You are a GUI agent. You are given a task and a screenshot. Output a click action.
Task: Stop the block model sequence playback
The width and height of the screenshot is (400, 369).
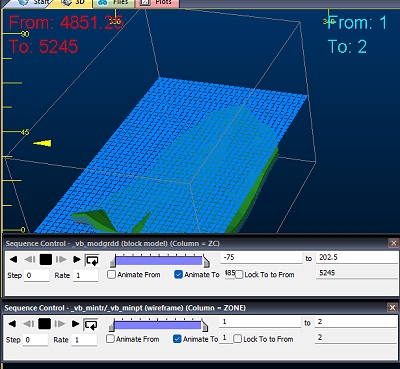[46, 259]
